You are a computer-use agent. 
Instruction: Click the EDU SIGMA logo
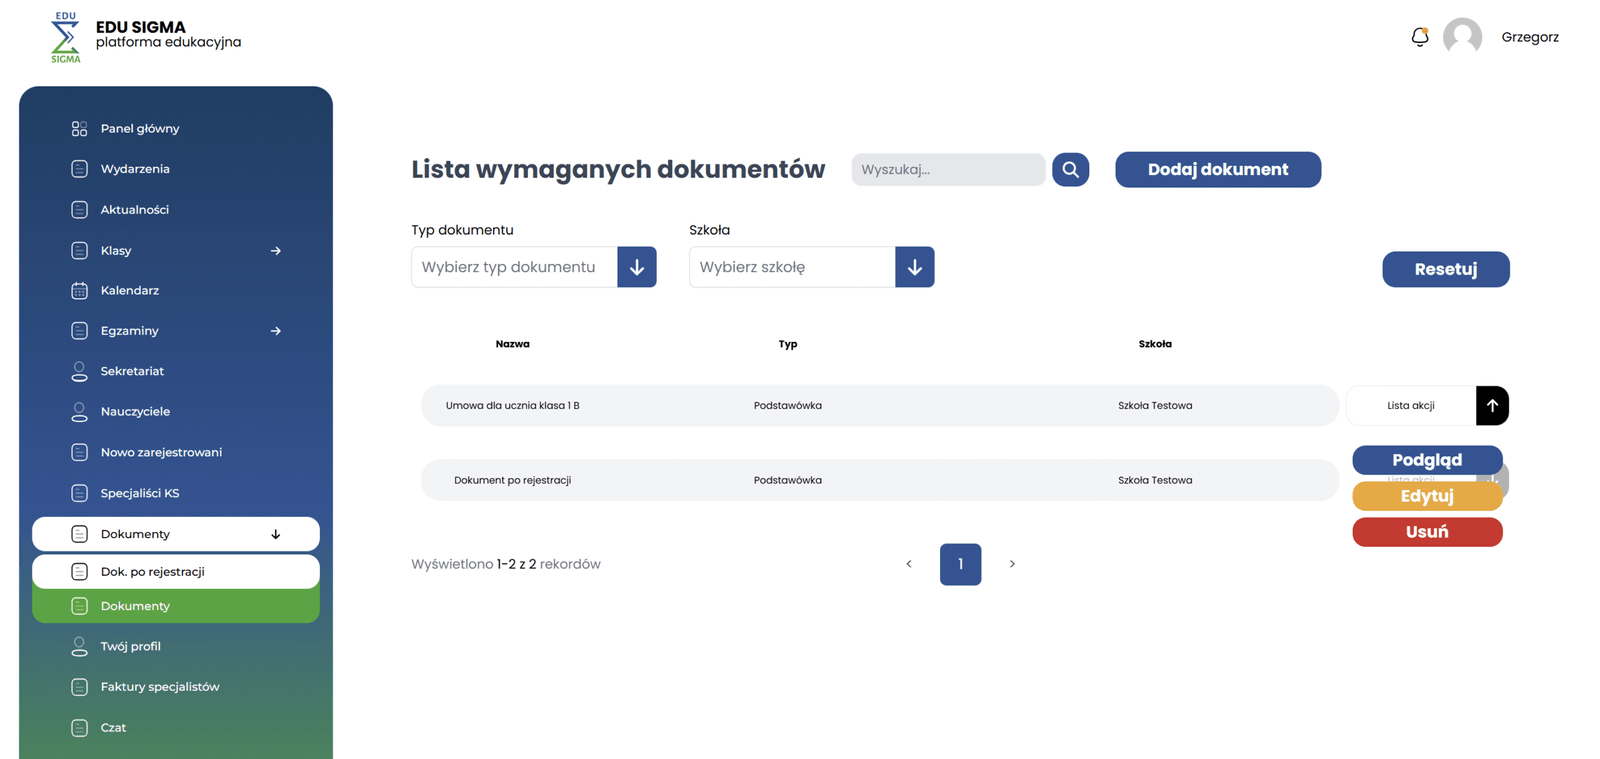pos(66,37)
